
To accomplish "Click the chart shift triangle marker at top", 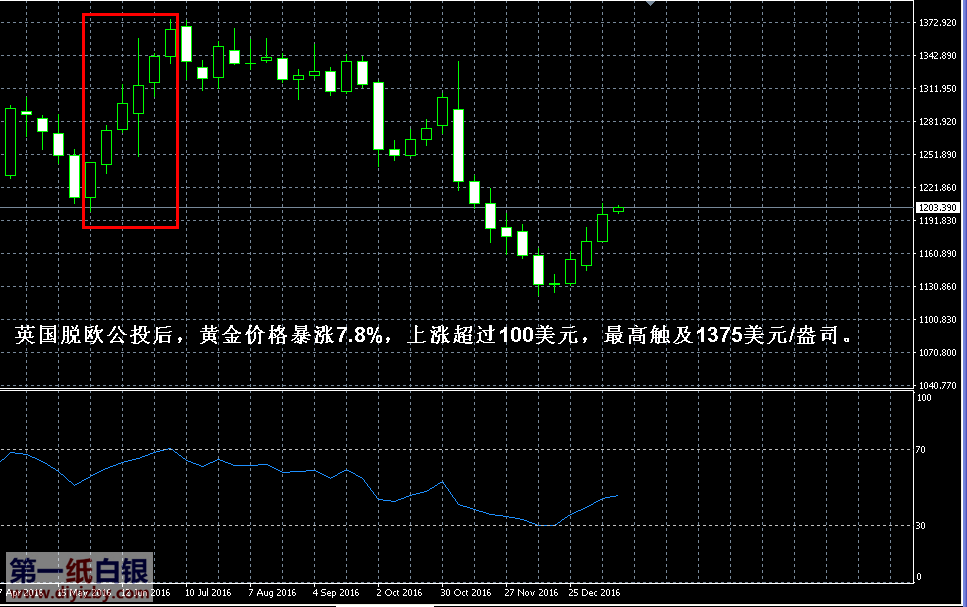I will [x=652, y=4].
